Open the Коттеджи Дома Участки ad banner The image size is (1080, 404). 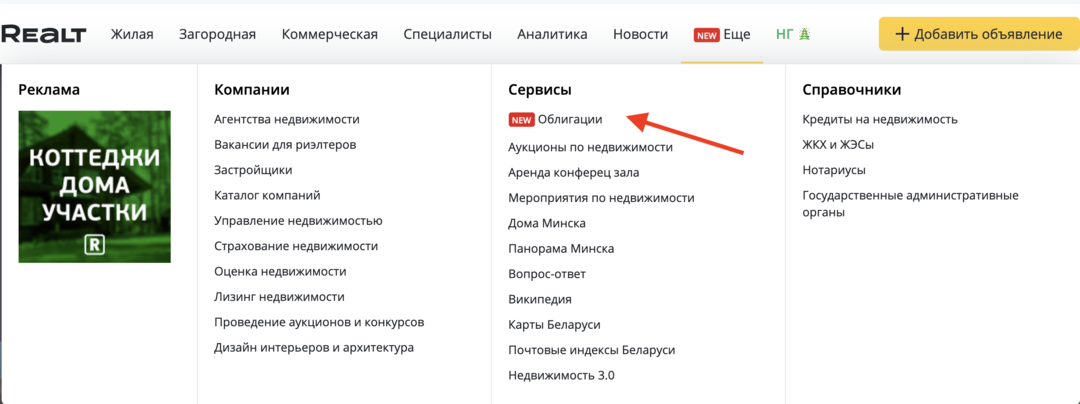[x=95, y=186]
